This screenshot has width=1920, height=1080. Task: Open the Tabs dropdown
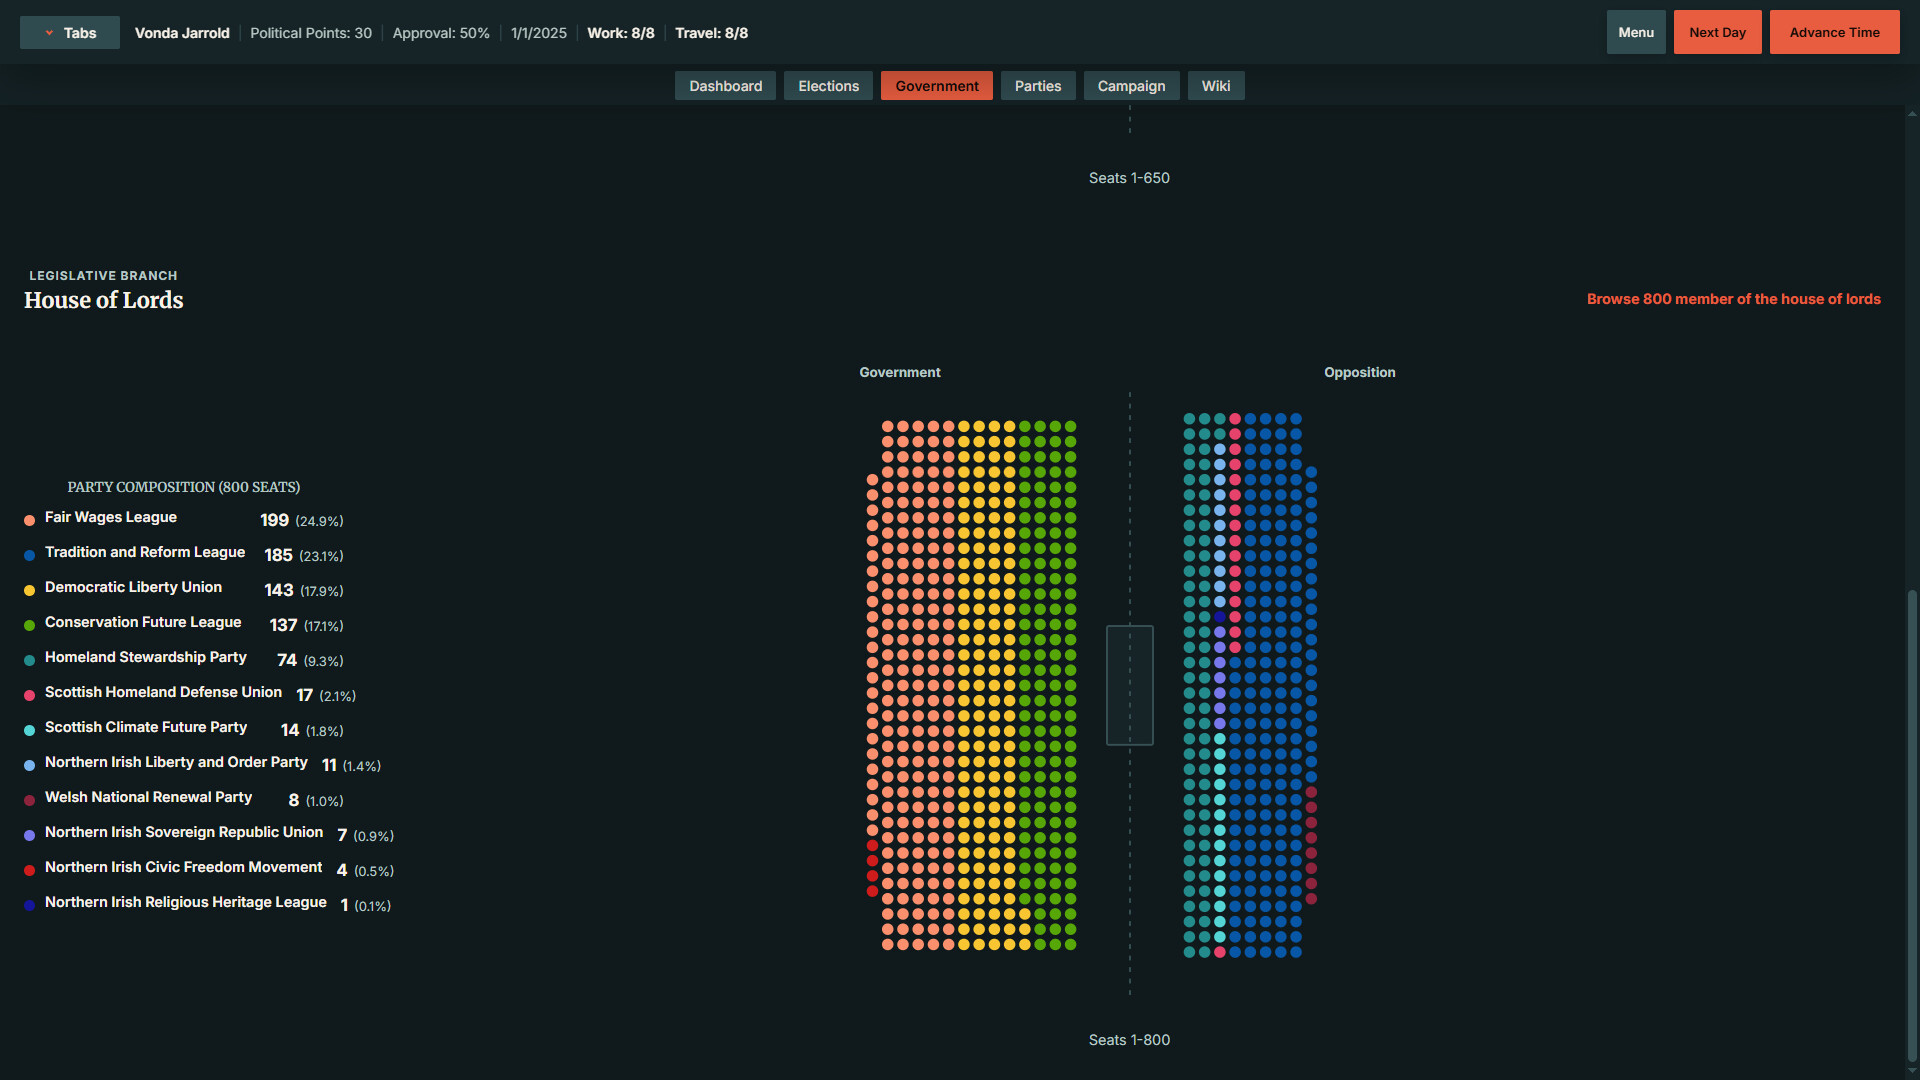tap(70, 33)
